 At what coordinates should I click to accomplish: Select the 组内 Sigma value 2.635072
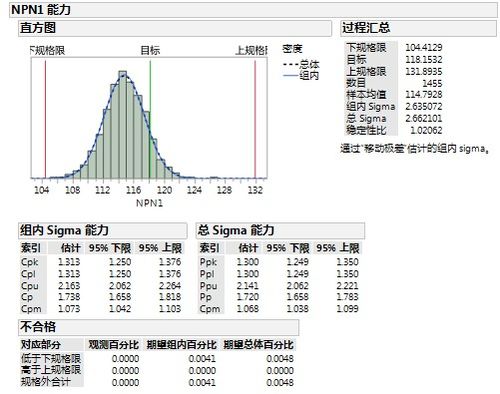pos(424,107)
